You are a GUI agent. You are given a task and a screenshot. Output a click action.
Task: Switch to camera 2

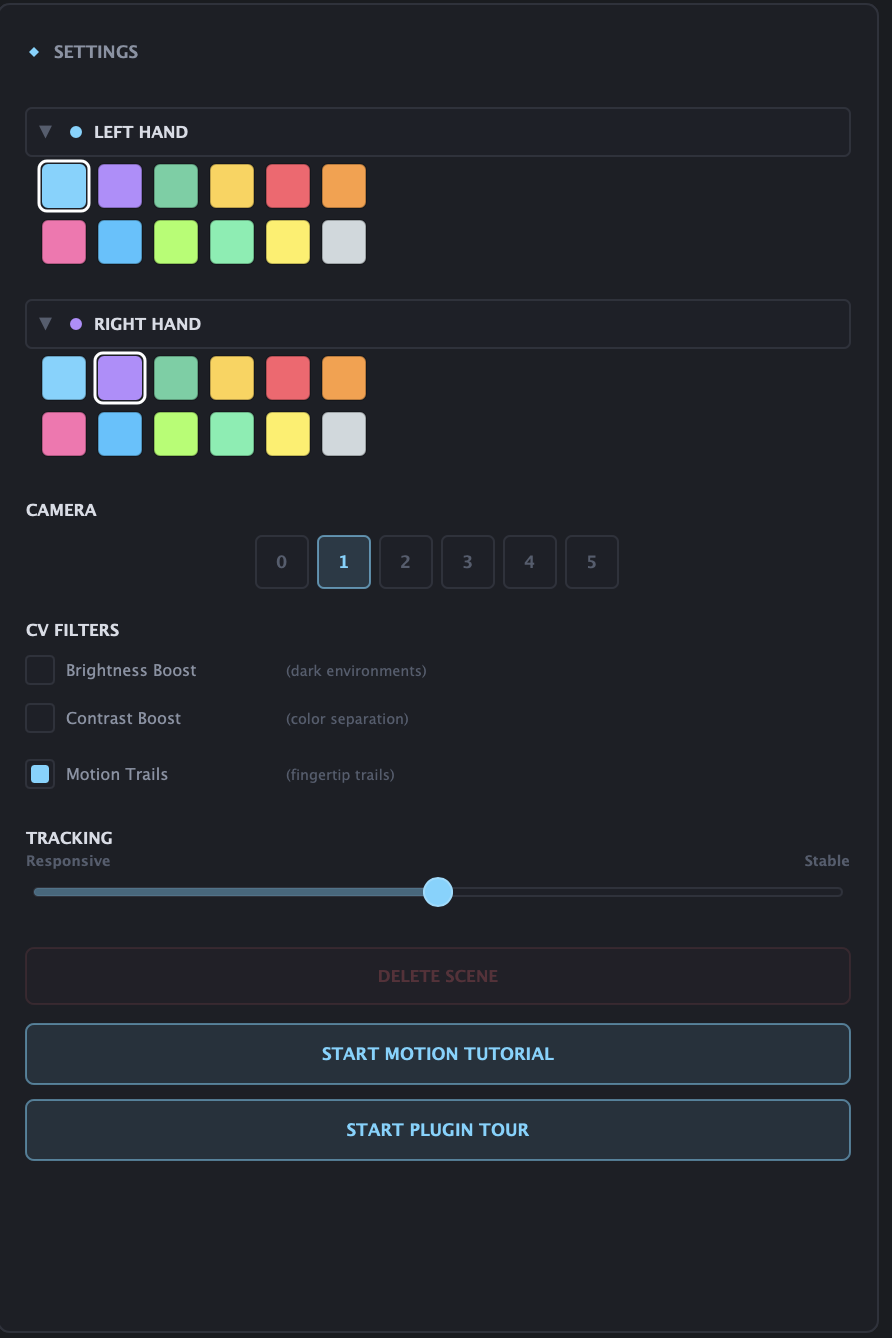[406, 562]
